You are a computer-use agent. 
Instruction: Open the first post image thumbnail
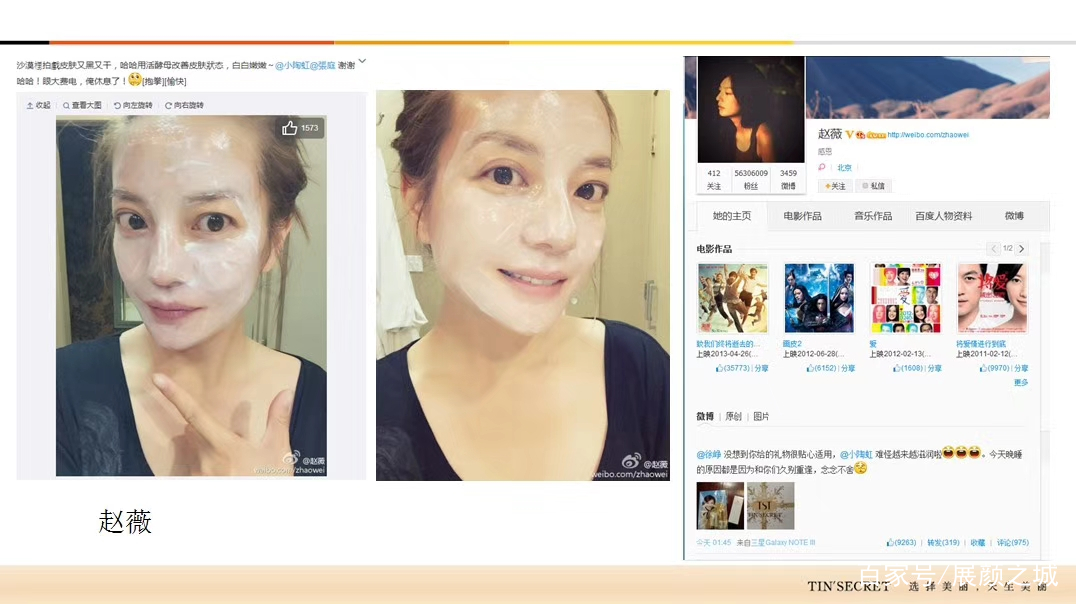(x=720, y=506)
